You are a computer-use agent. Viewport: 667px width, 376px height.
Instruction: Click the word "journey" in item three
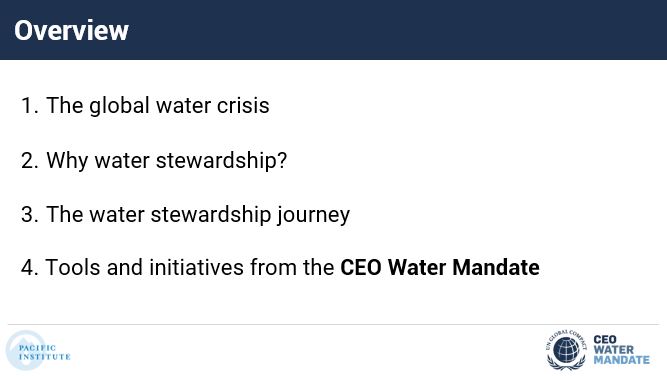(314, 215)
